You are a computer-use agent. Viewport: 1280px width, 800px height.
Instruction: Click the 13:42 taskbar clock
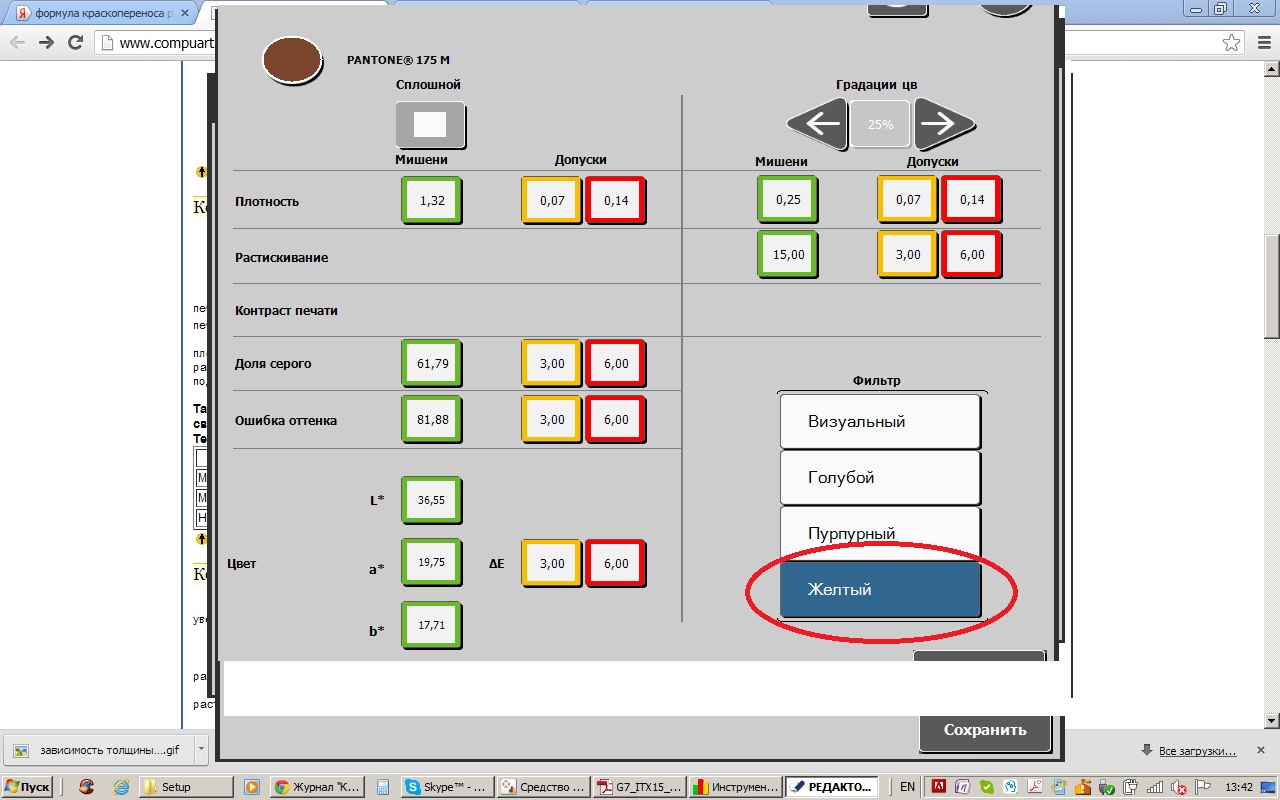[1239, 787]
